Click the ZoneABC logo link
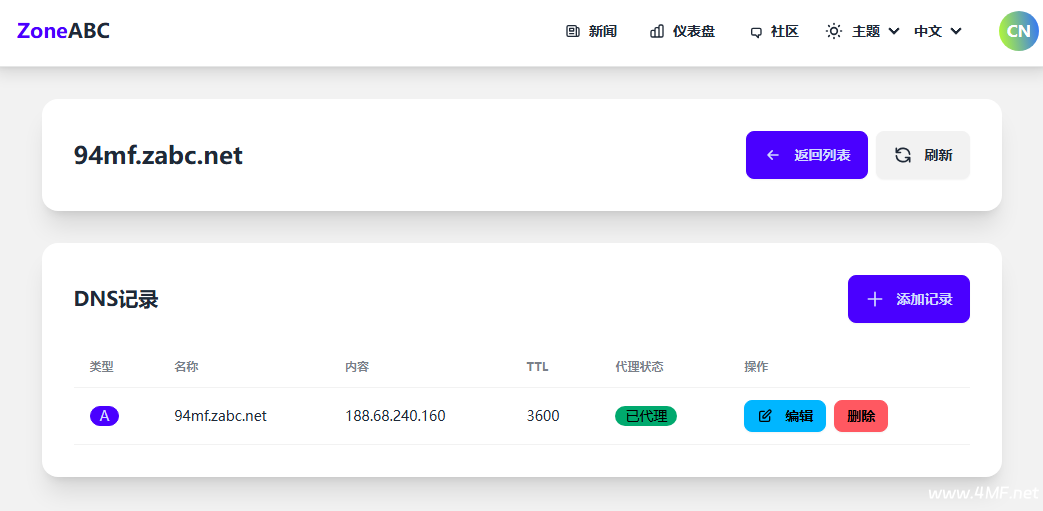Screen dimensions: 1043x511 [63, 31]
